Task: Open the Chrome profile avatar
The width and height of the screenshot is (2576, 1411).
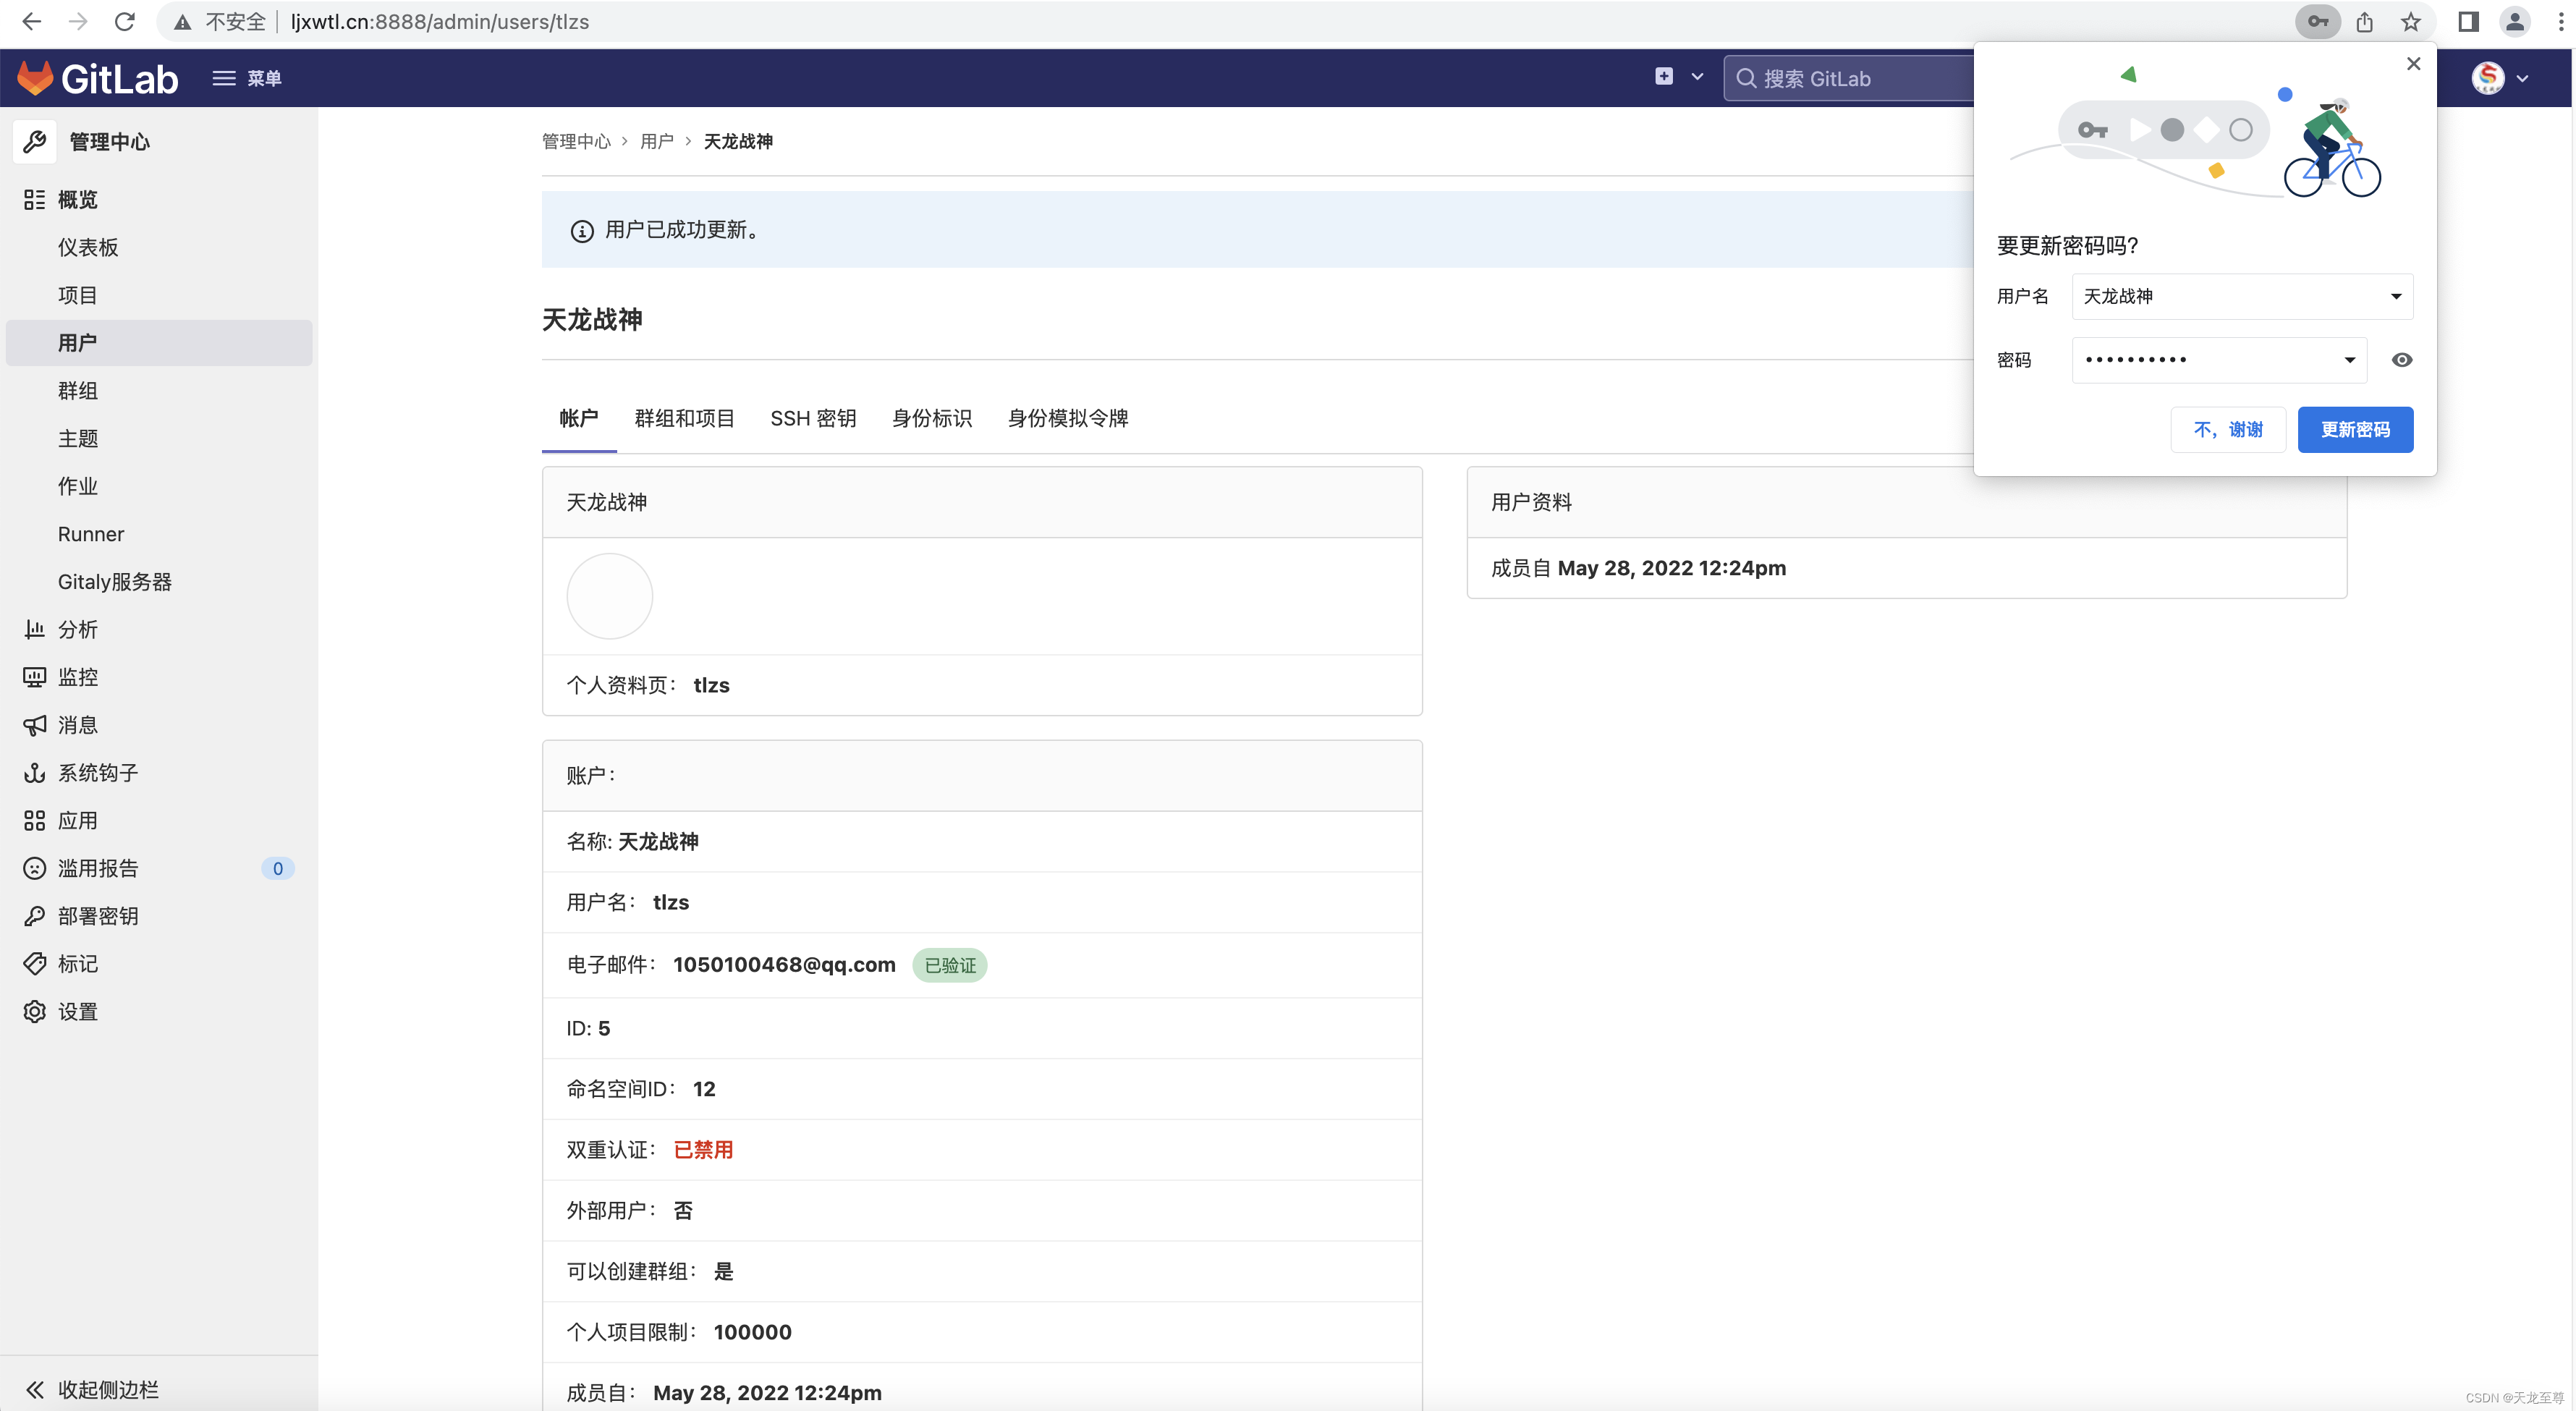Action: (2515, 21)
